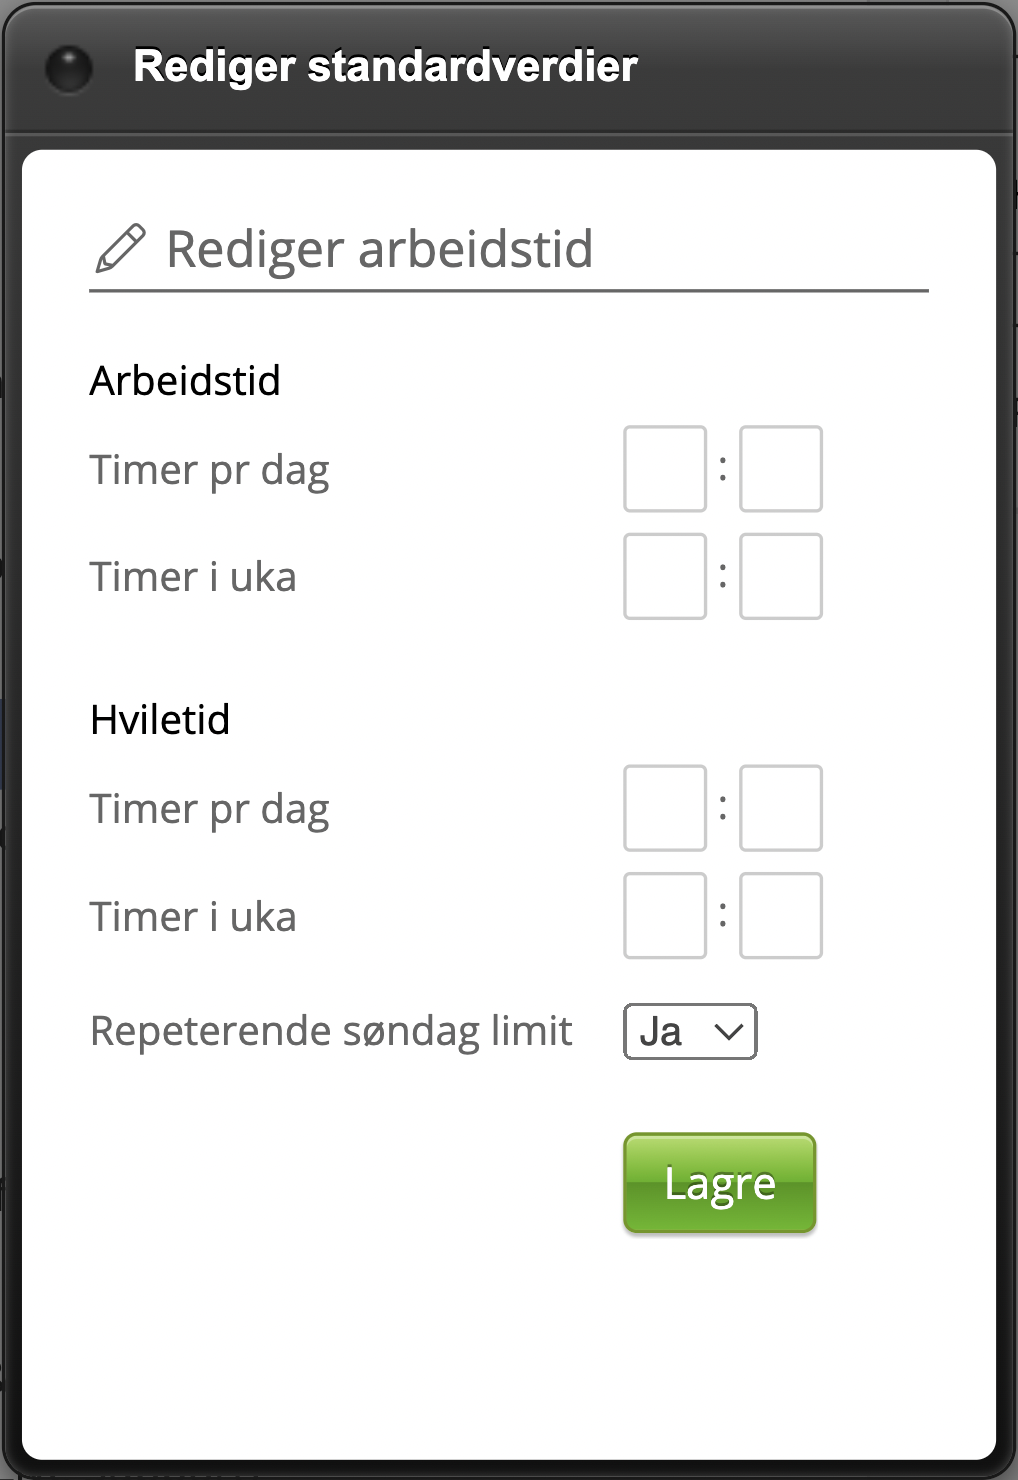Click the Repeterende søndag limit label
This screenshot has width=1018, height=1480.
(x=331, y=1031)
